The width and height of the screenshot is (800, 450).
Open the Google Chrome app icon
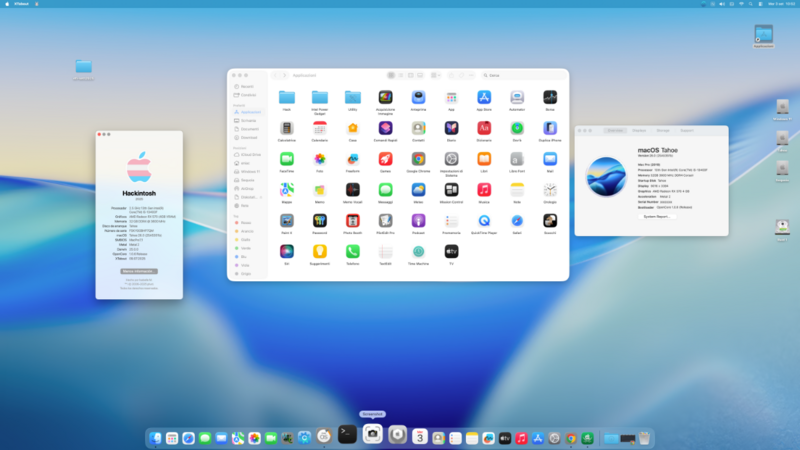click(x=418, y=159)
